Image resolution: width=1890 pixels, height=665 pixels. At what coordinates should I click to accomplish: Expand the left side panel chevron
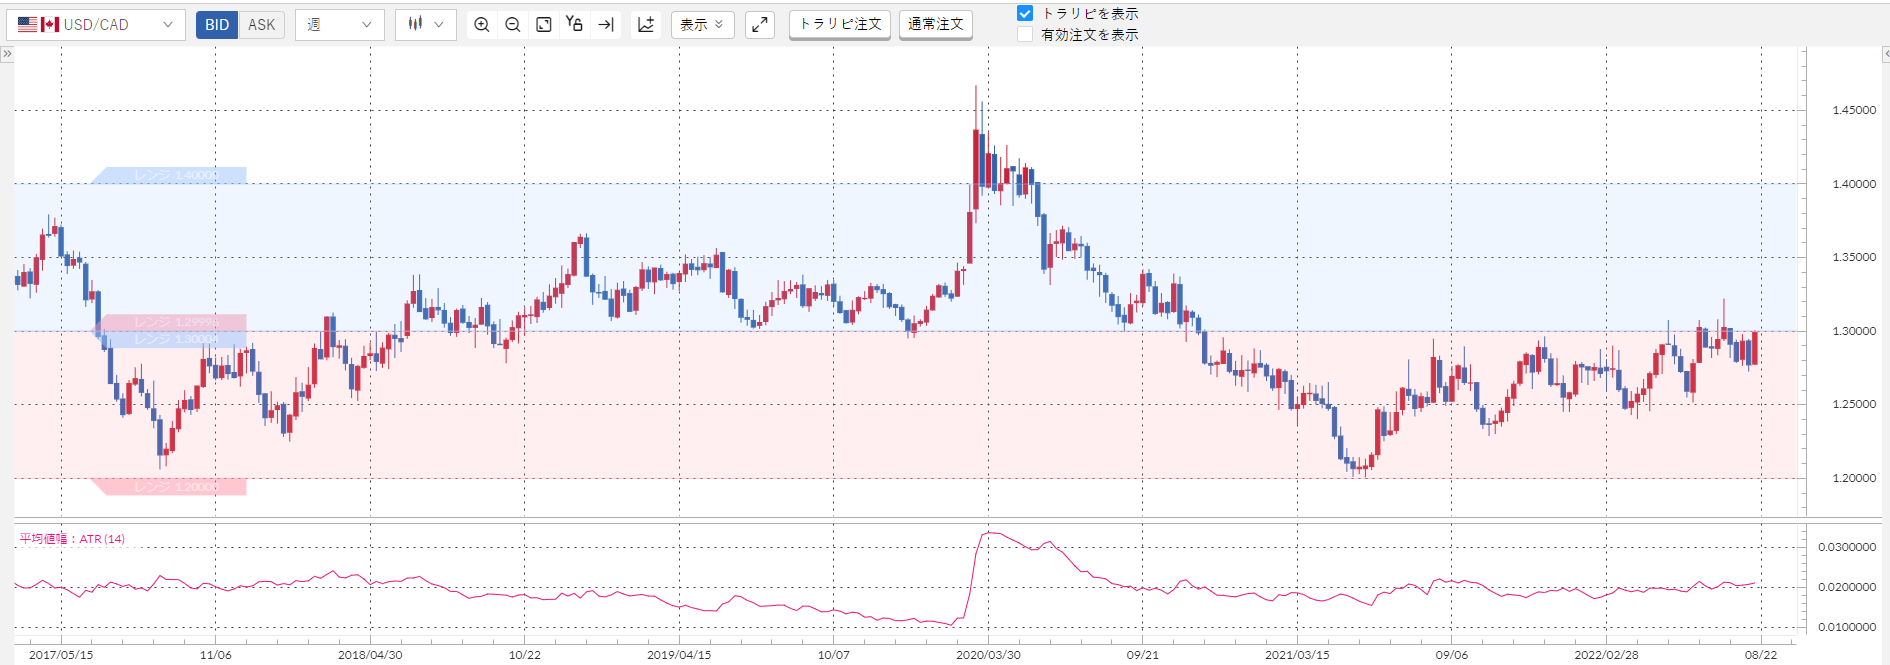[7, 54]
